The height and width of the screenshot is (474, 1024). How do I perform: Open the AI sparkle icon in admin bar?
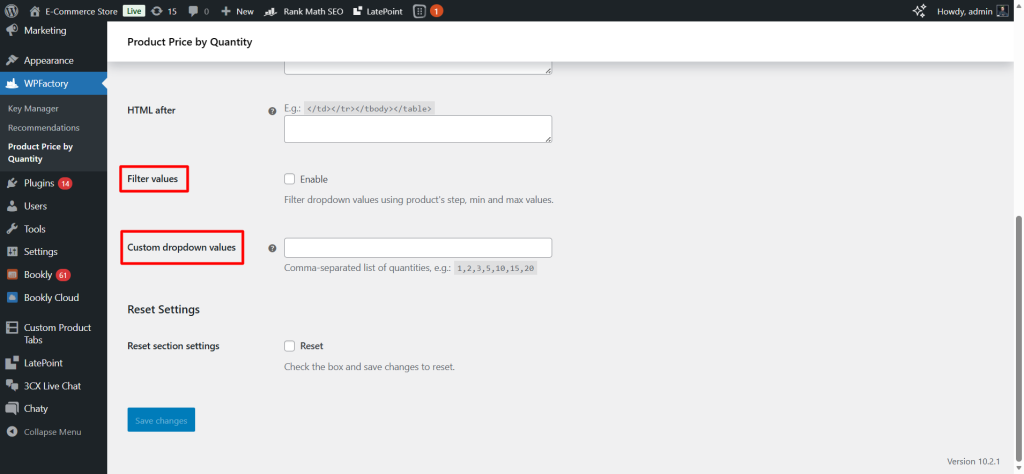point(920,11)
